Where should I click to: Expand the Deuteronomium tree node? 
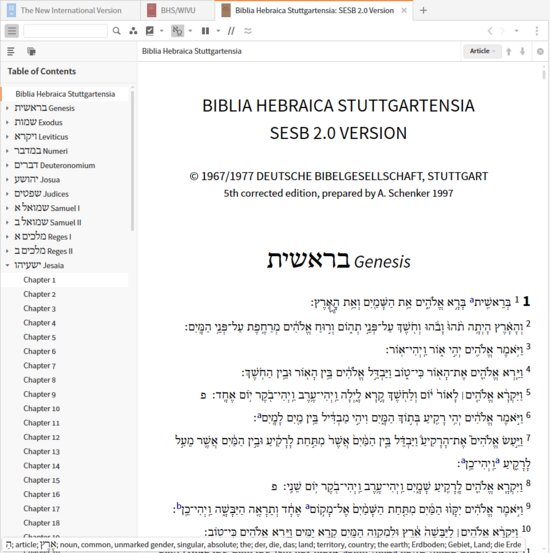pyautogui.click(x=7, y=165)
